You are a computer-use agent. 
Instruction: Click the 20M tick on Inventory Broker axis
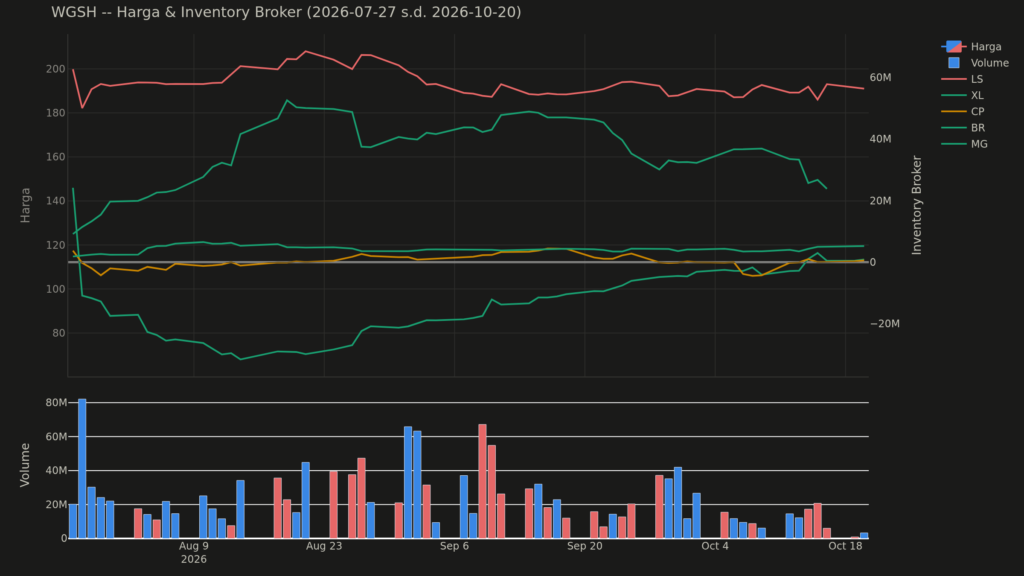[880, 200]
